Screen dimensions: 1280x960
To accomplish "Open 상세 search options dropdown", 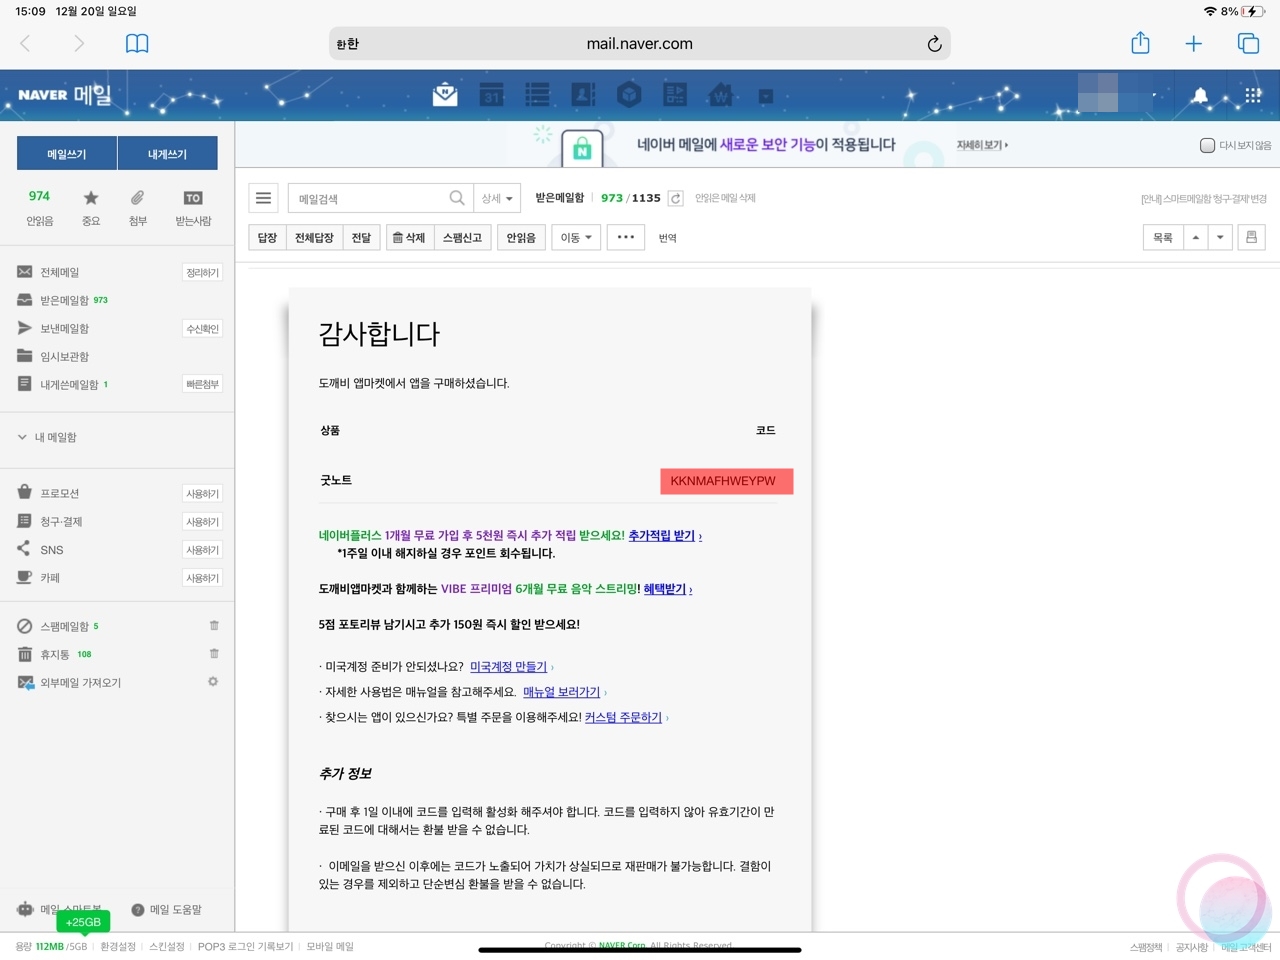I will [497, 198].
